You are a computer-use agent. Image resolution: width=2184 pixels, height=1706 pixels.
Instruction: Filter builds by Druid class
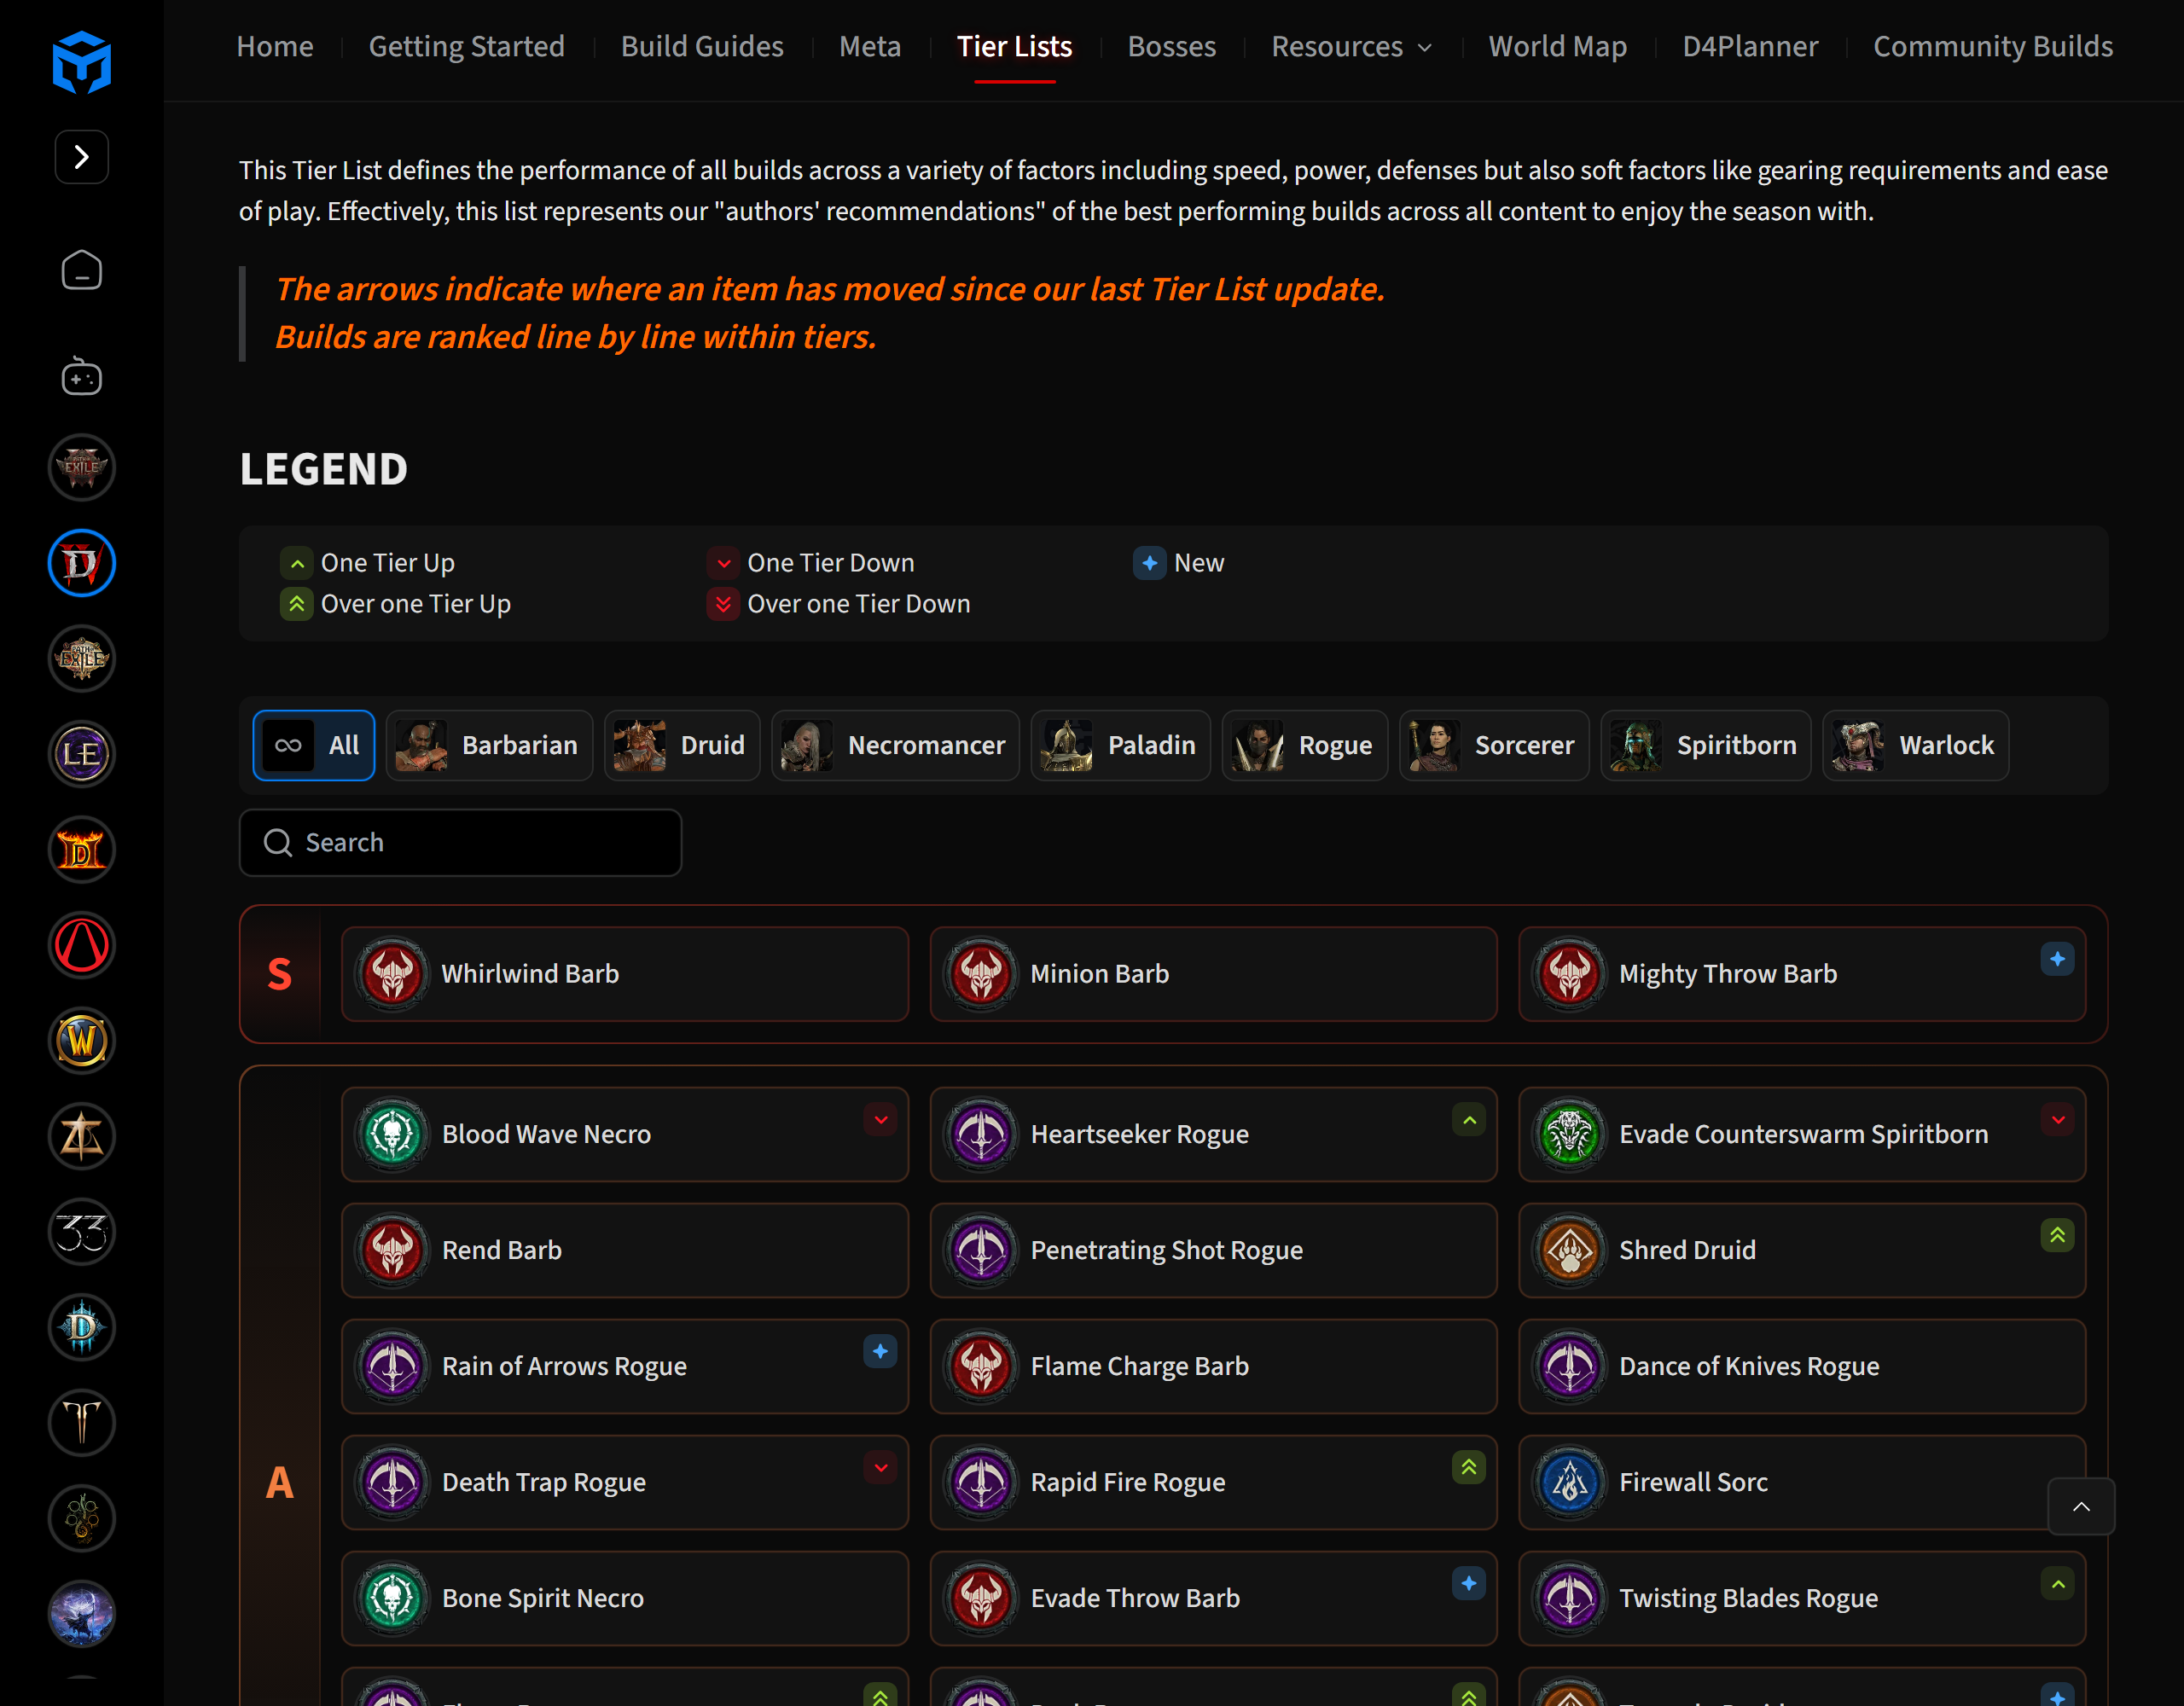coord(682,745)
